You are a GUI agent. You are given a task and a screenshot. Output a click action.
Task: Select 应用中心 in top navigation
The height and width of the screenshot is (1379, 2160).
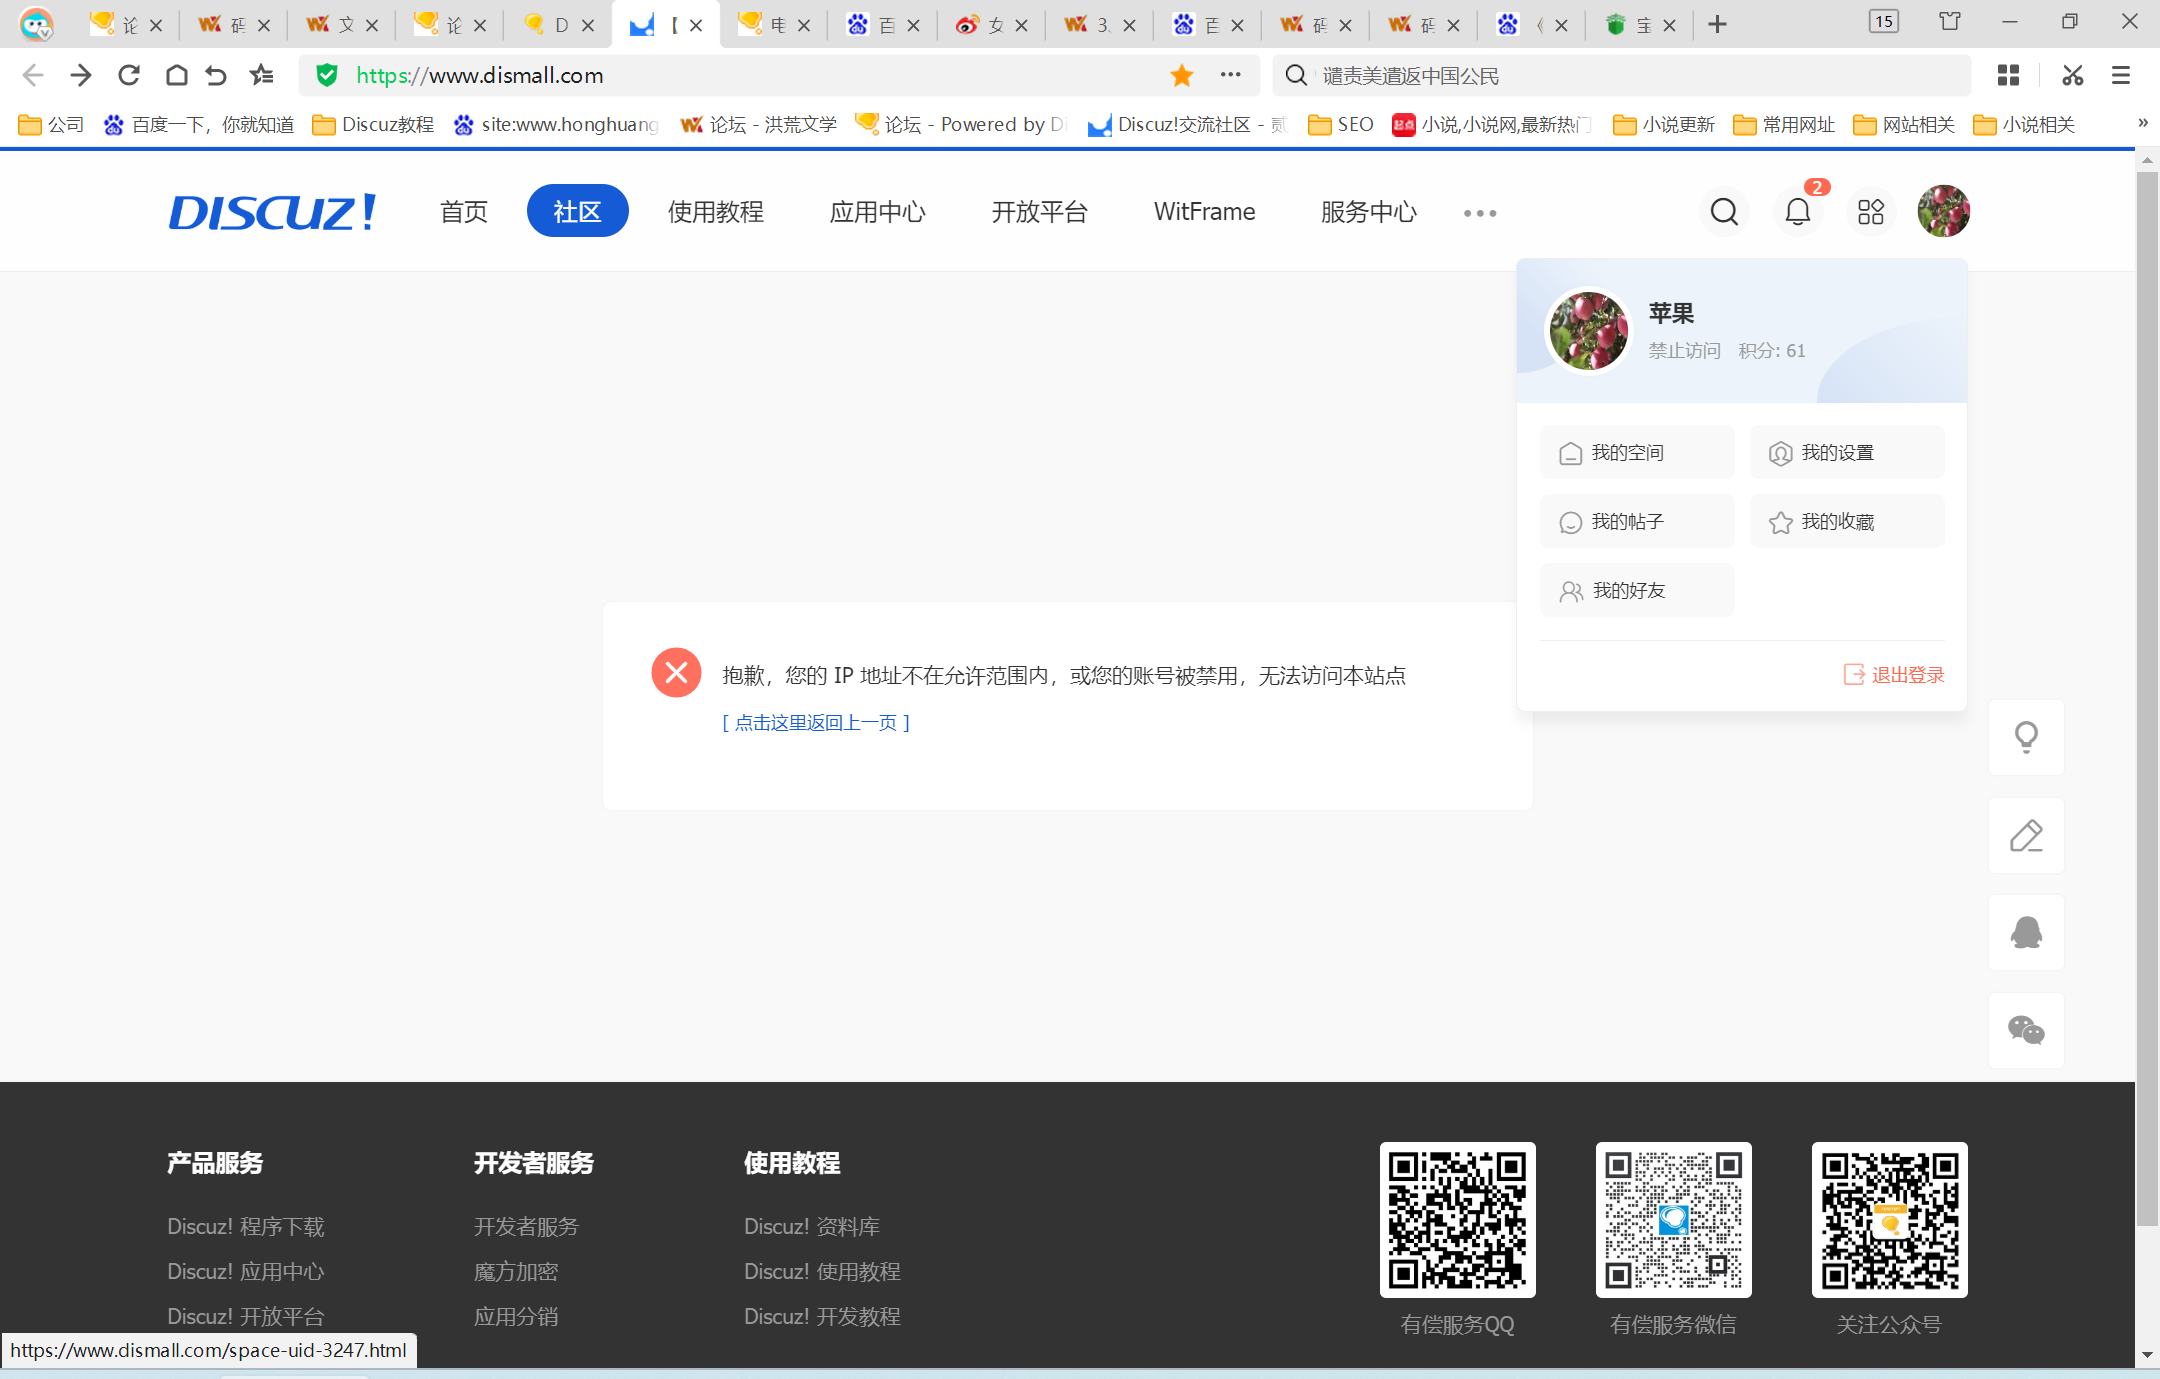[x=877, y=212]
